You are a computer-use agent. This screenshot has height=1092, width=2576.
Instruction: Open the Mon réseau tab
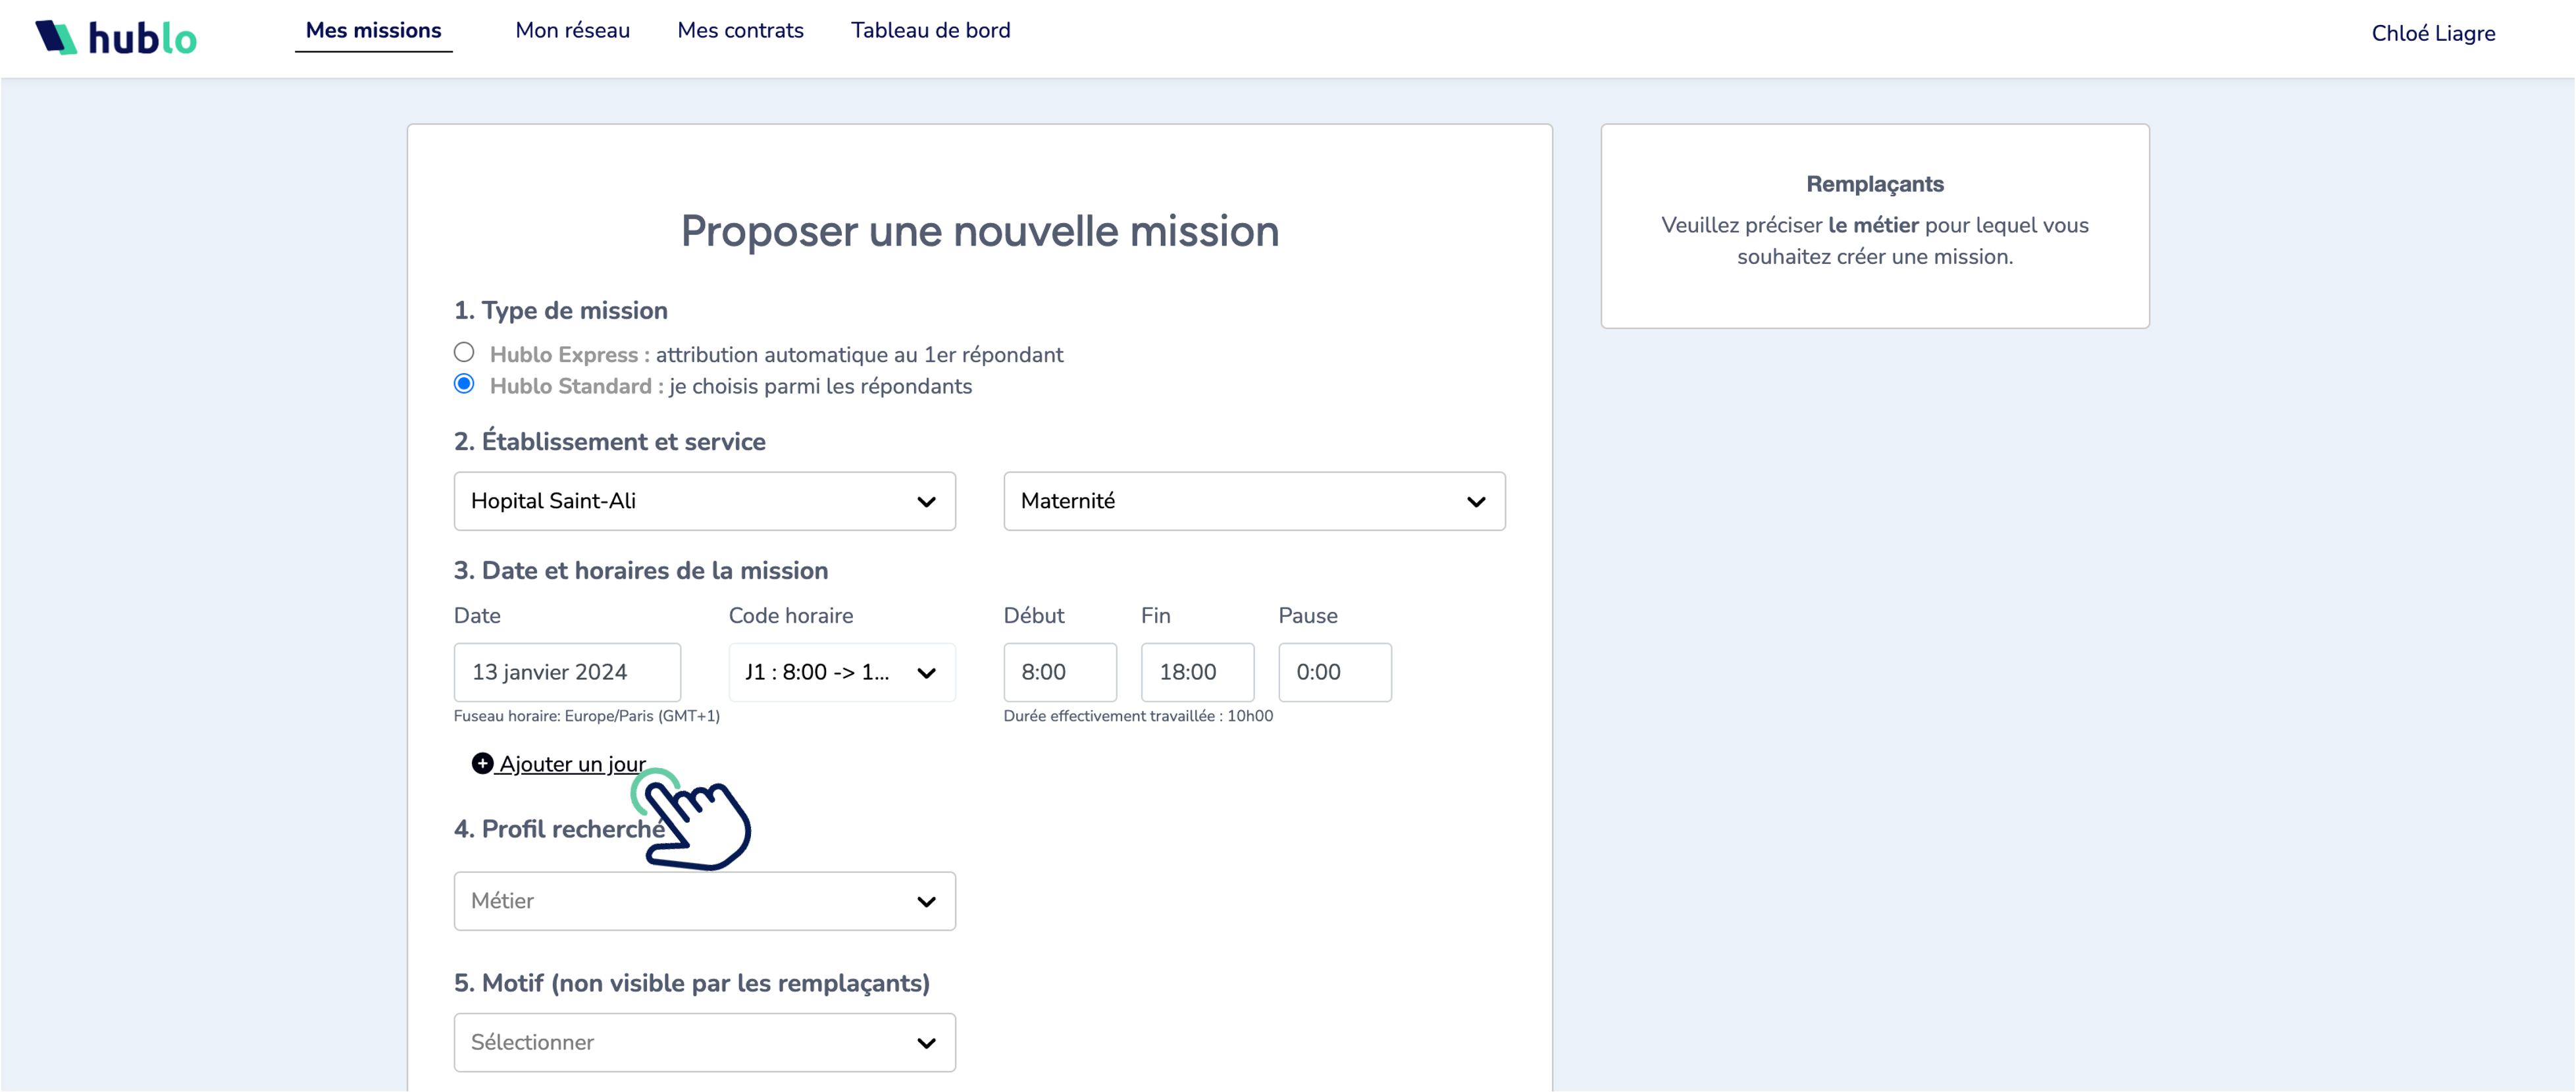[572, 30]
